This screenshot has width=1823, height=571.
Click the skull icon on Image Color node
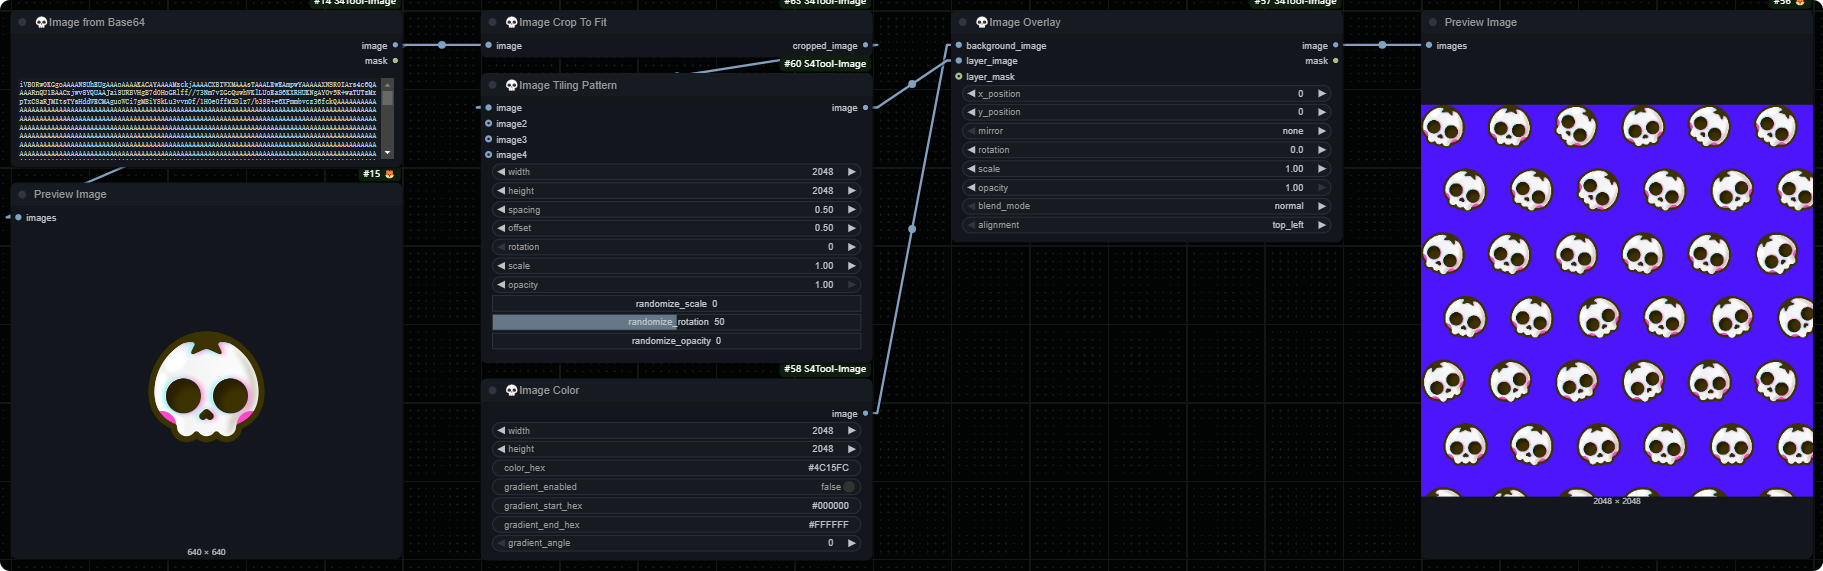[512, 390]
